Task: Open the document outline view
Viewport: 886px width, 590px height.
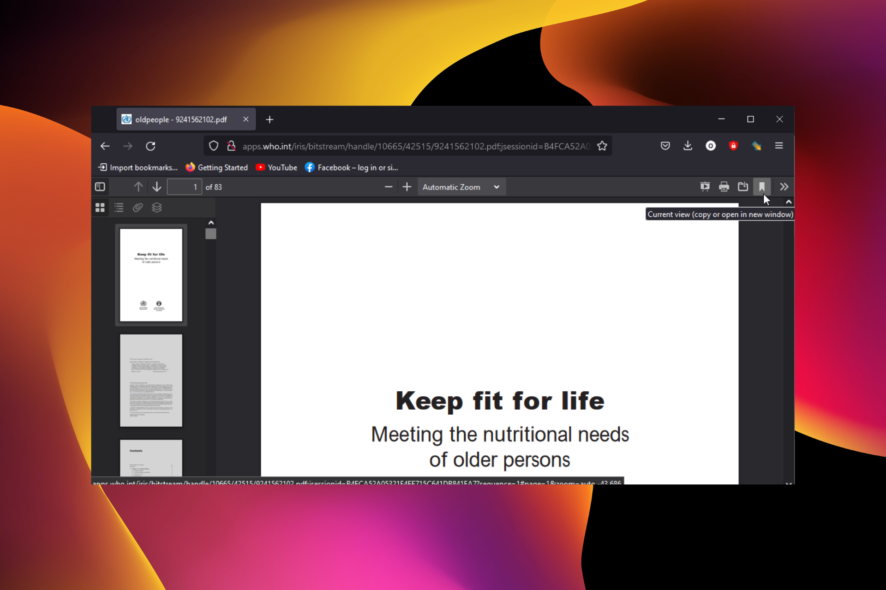Action: [x=118, y=207]
